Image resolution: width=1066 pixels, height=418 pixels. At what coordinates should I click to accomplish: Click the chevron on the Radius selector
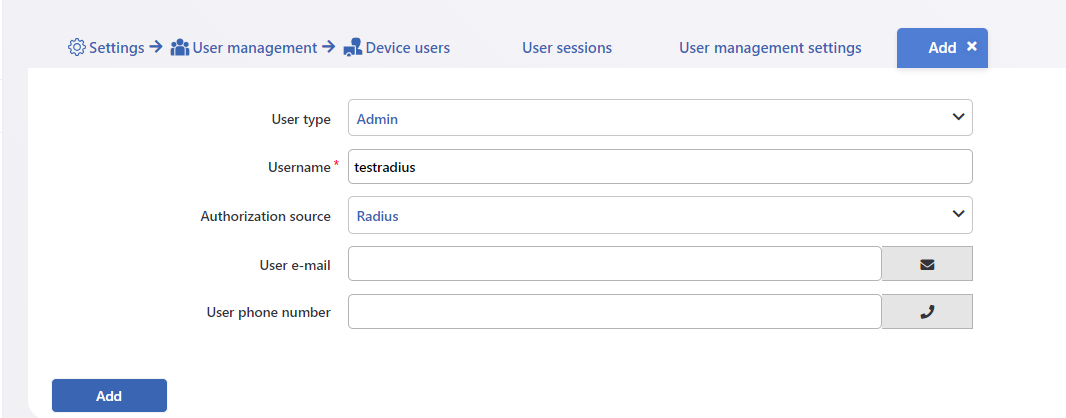(x=958, y=213)
